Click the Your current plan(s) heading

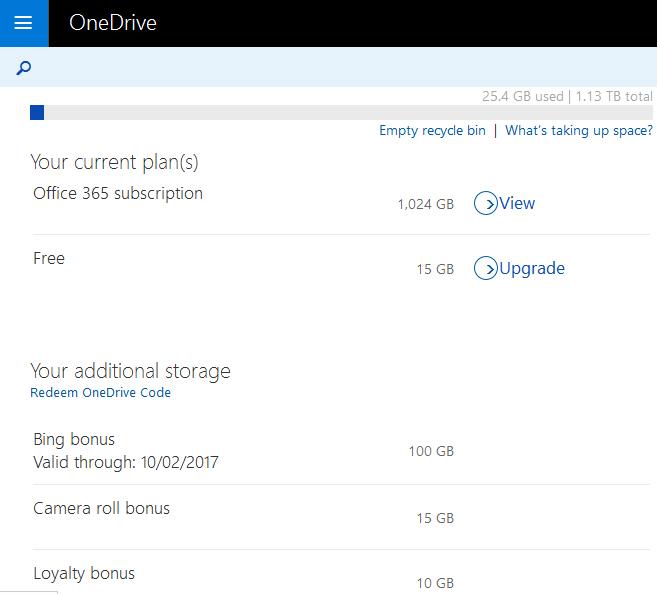point(114,162)
